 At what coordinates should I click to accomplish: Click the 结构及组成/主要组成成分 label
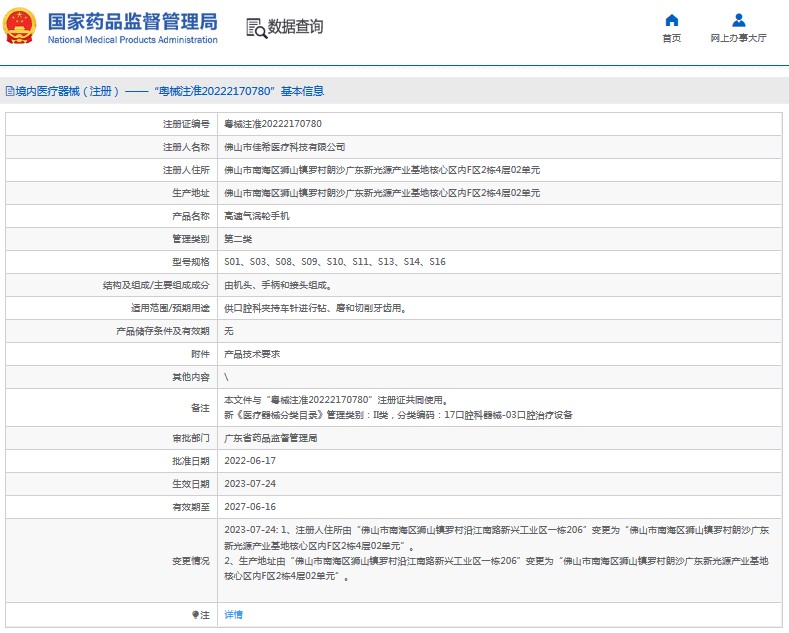tap(156, 285)
